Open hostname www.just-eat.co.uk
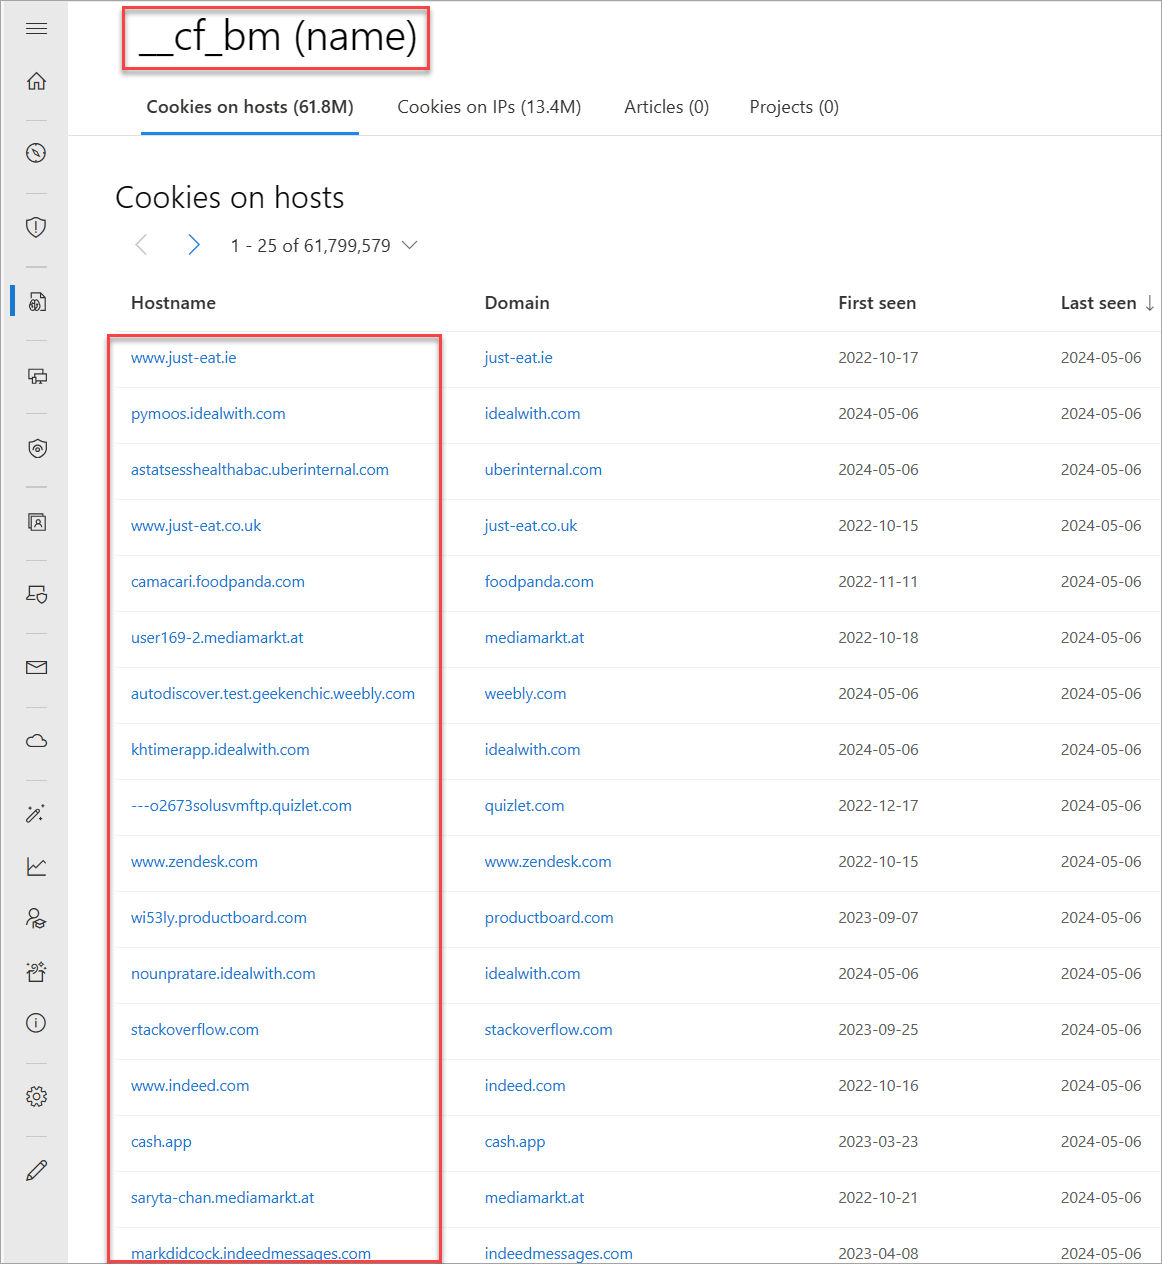 [196, 526]
